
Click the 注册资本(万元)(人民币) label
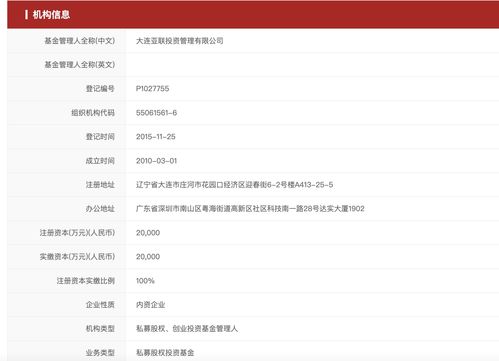[x=77, y=233]
